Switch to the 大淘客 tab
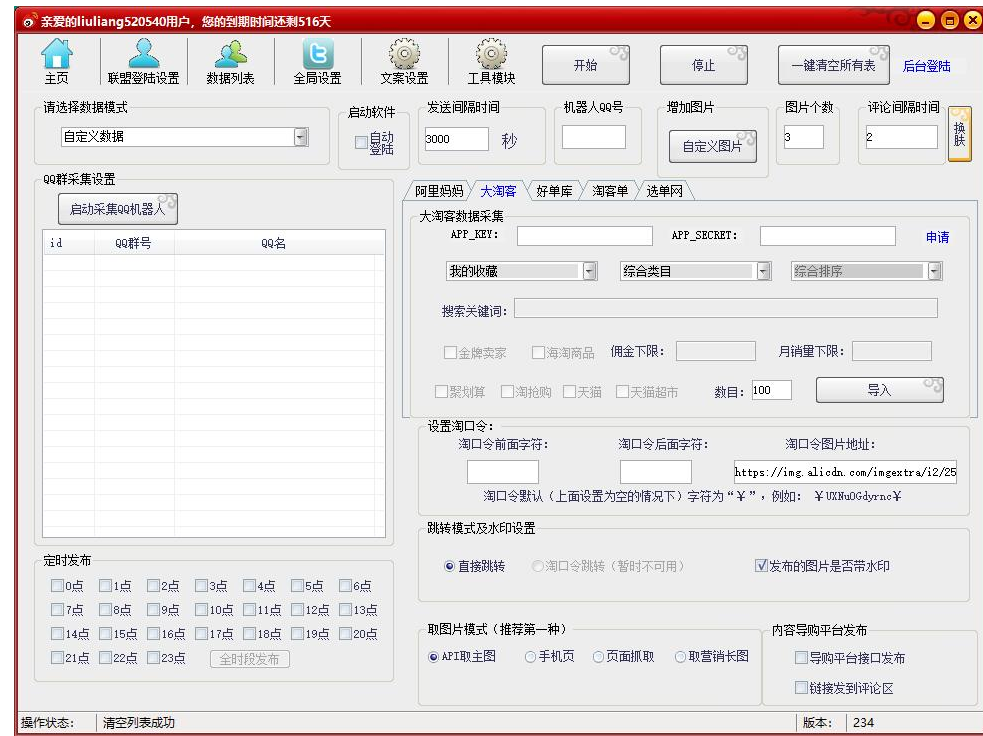Screen dimensions: 983x736 click(498, 191)
